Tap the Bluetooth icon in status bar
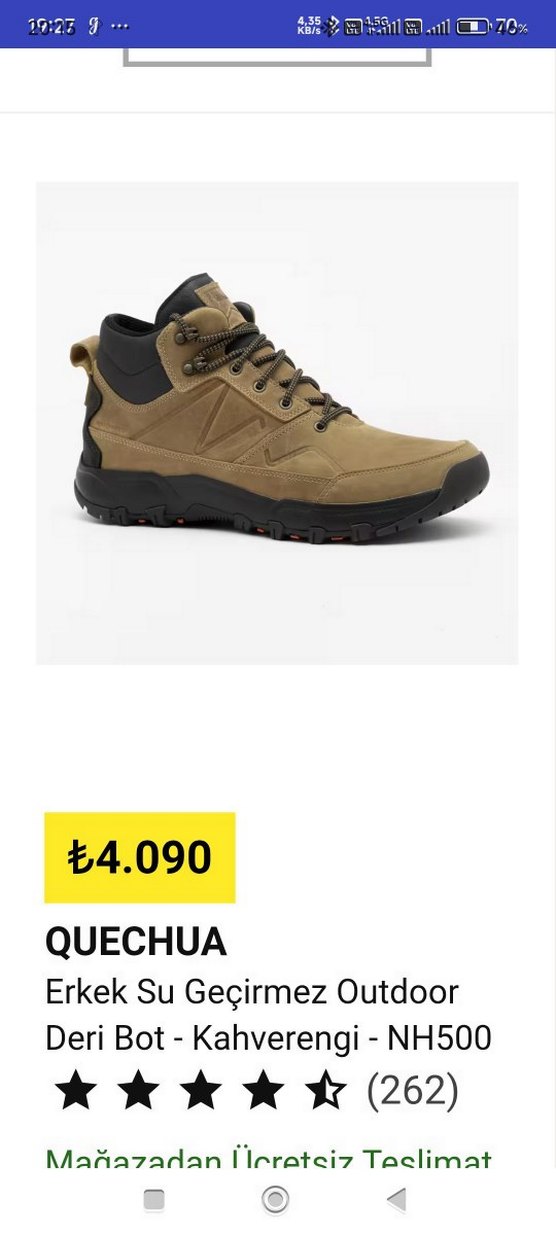The height and width of the screenshot is (1235, 556). [x=333, y=27]
